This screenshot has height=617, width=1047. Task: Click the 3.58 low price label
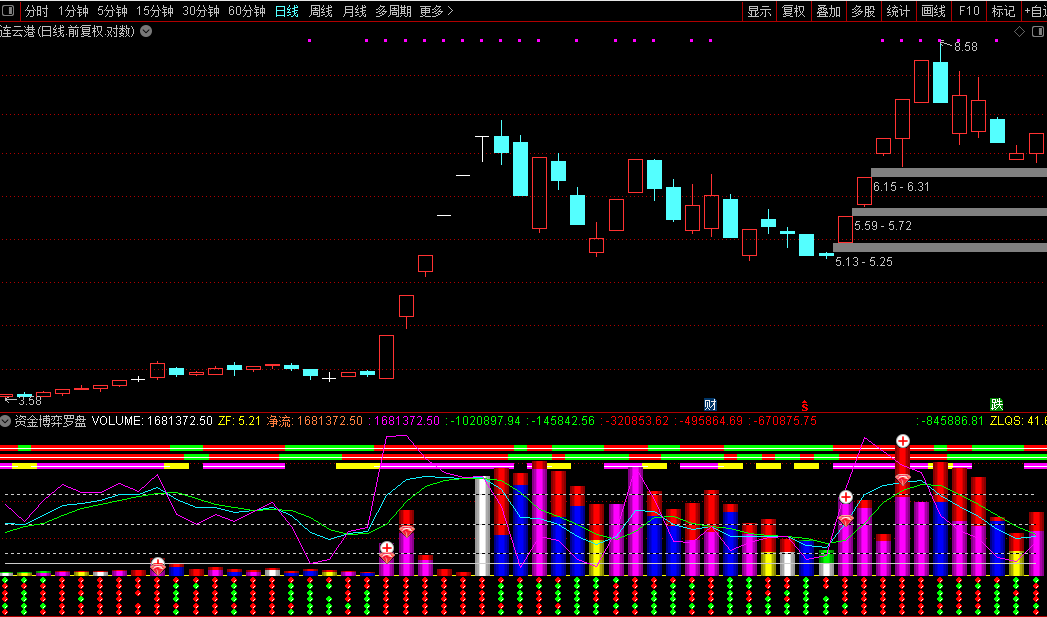pos(29,401)
